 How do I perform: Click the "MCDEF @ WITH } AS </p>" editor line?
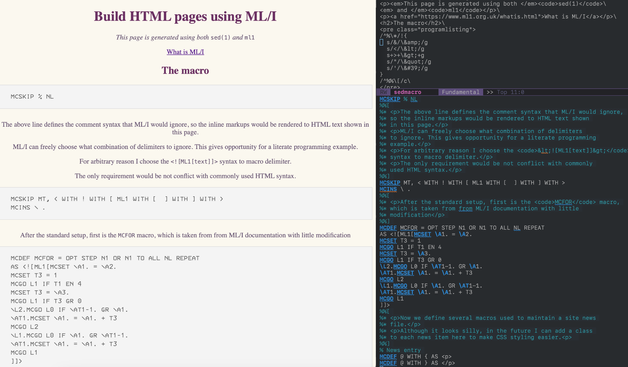point(417,363)
